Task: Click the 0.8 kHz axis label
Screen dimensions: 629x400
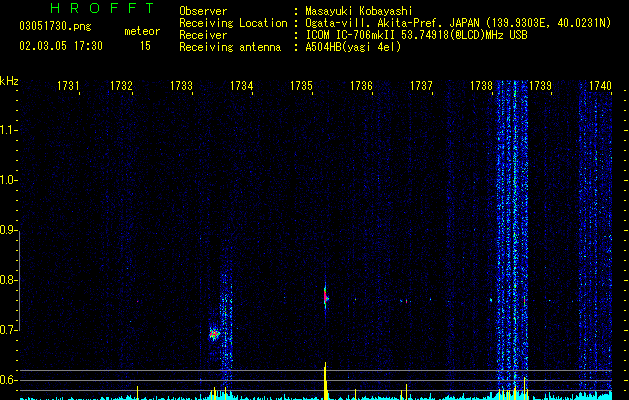Action: coord(8,280)
